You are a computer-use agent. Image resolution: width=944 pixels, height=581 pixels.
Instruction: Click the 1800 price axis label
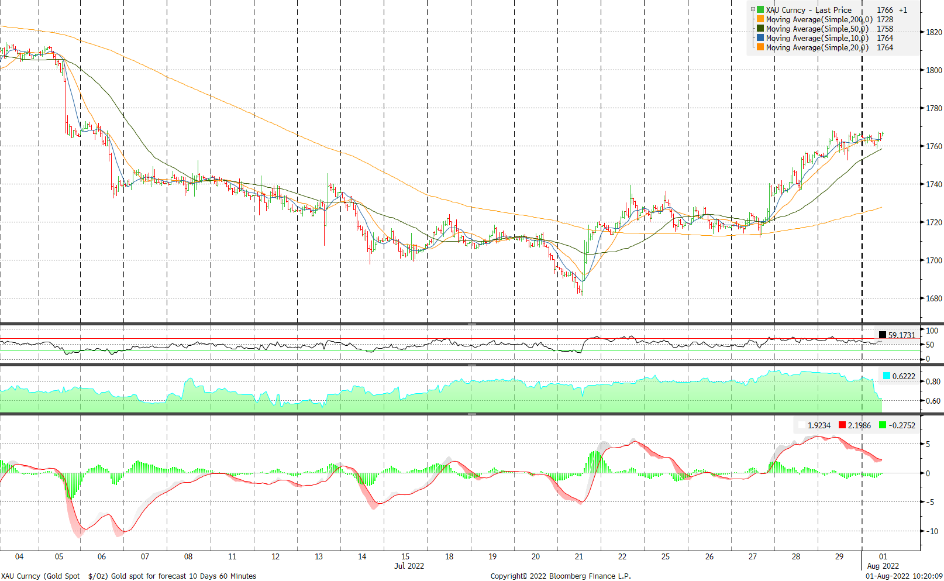click(x=934, y=70)
